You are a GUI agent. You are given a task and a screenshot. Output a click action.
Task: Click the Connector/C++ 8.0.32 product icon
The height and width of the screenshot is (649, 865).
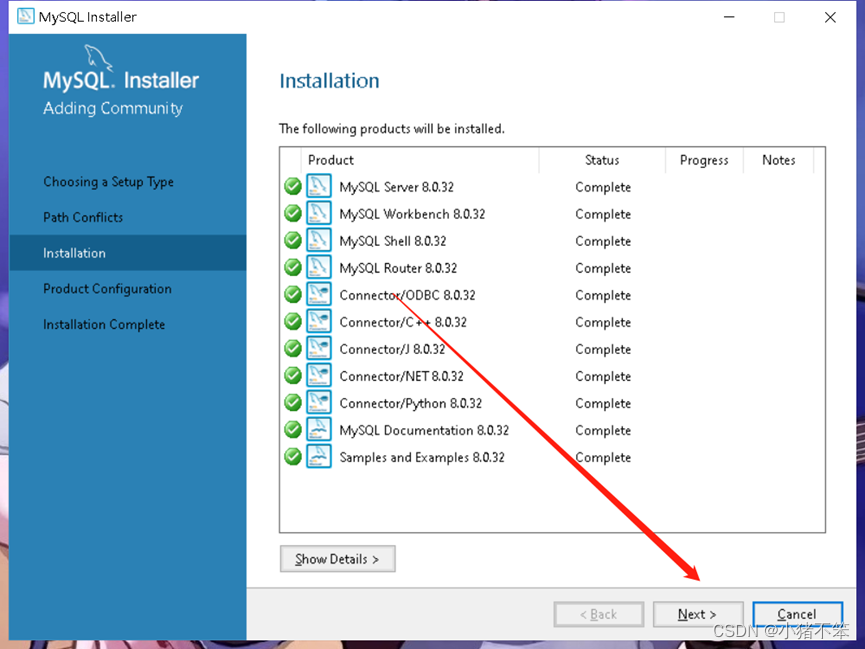(x=319, y=322)
